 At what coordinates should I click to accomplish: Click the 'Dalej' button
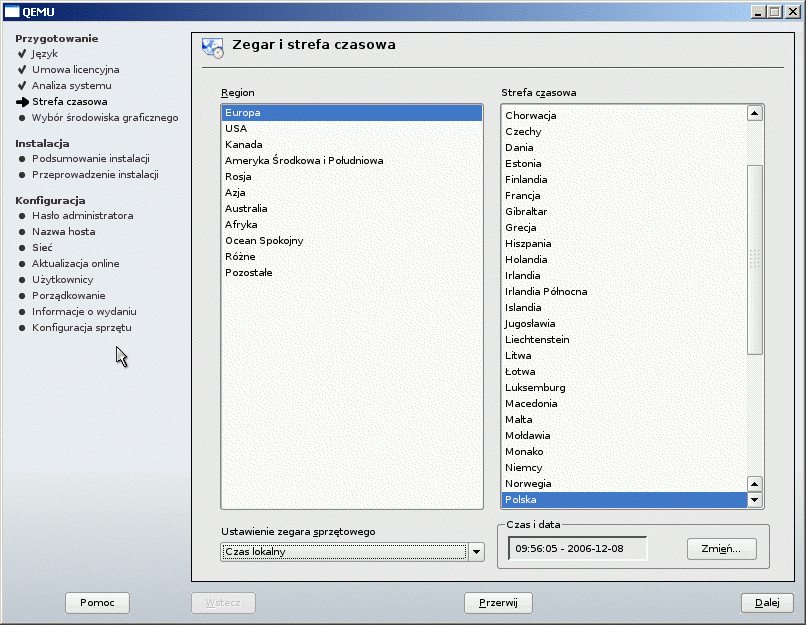pos(767,603)
